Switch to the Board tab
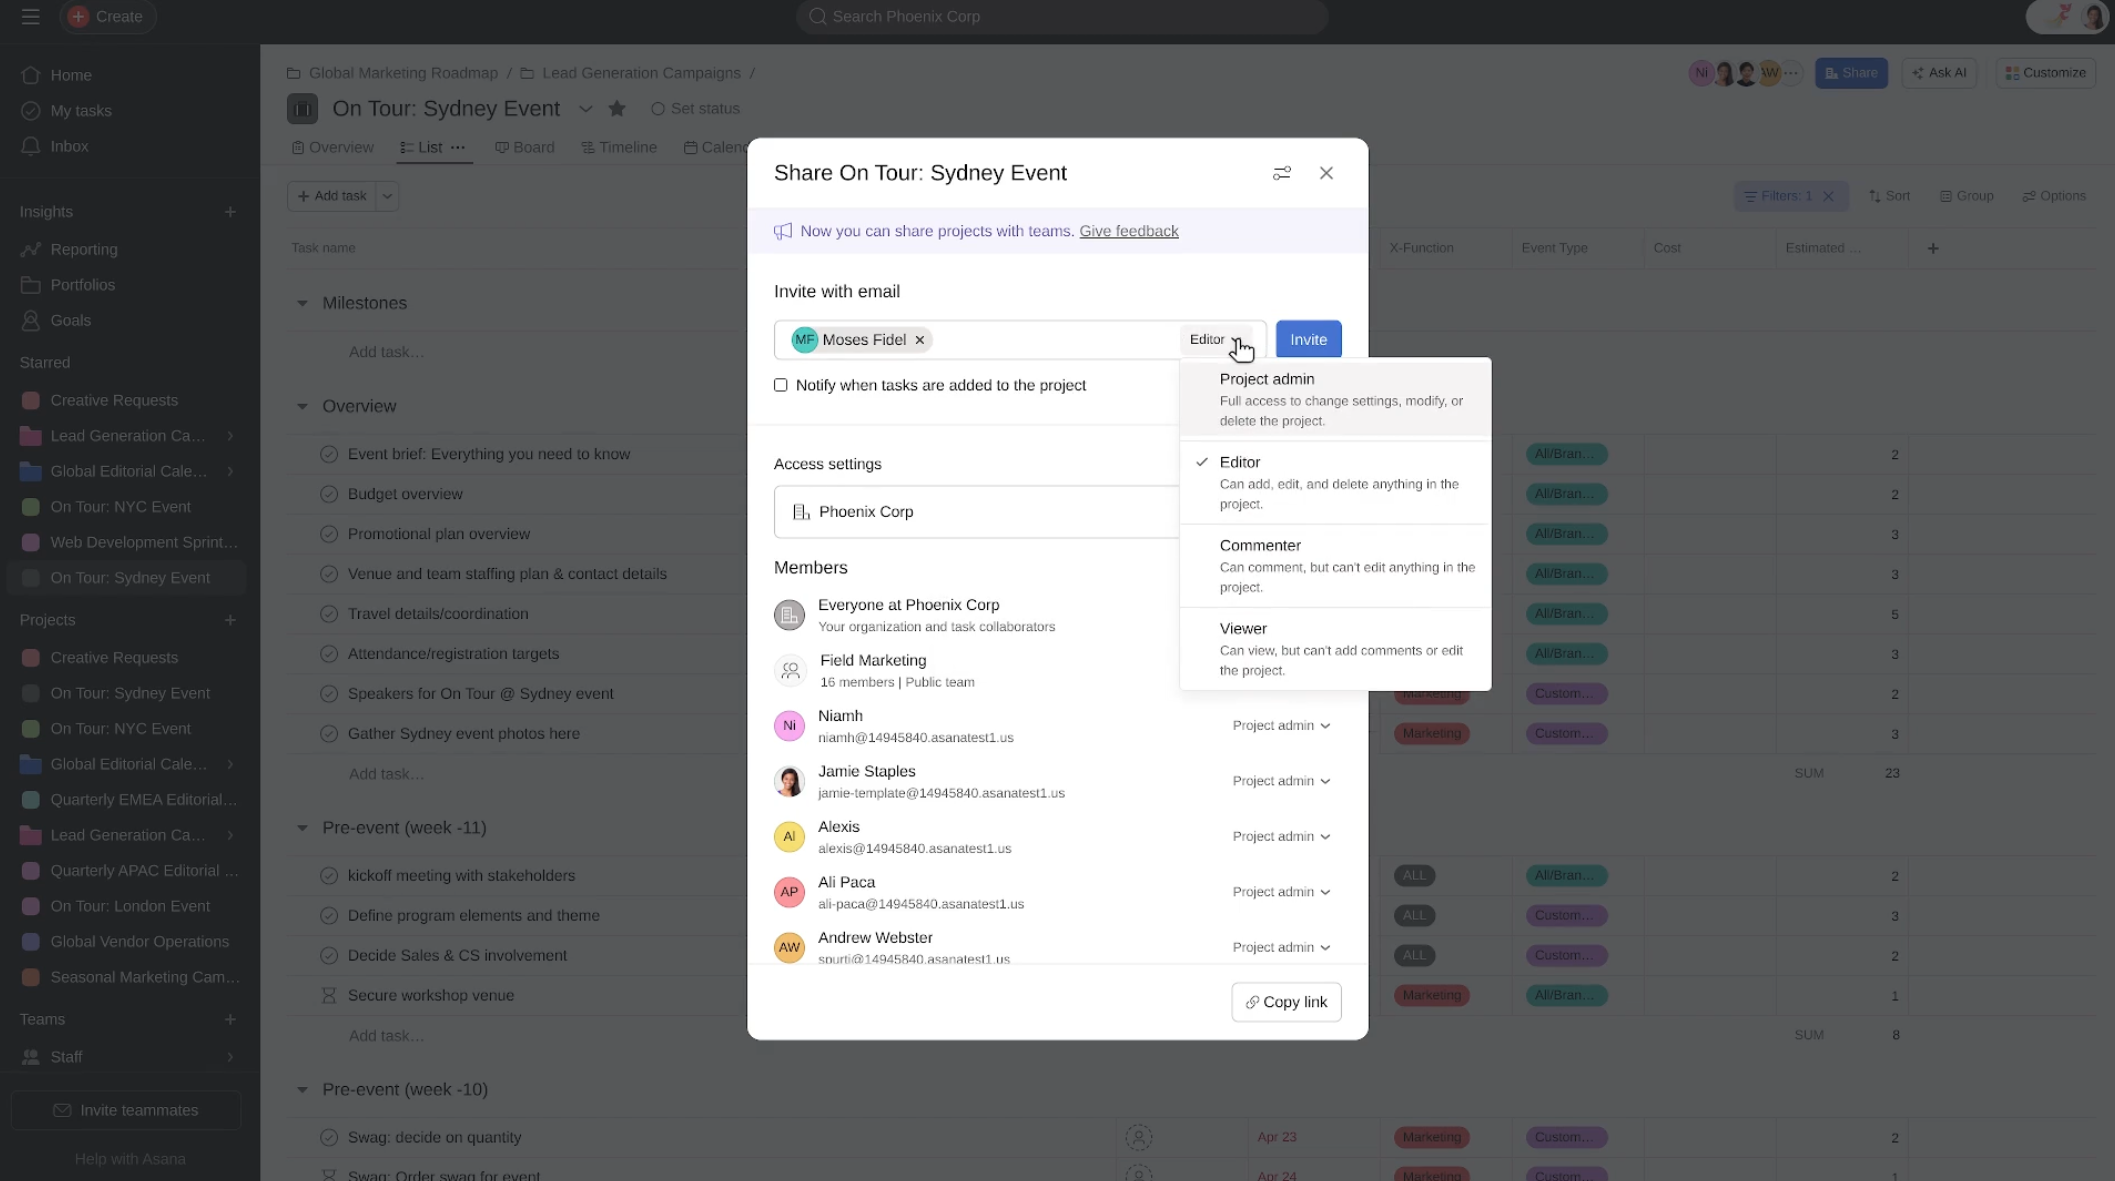2115x1181 pixels. point(525,147)
